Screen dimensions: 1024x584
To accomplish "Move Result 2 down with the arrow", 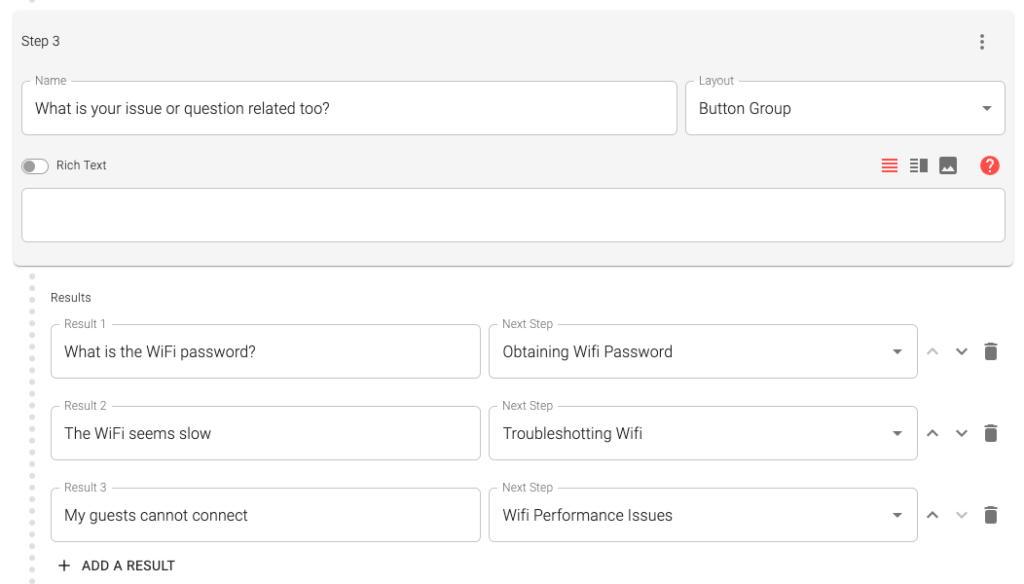I will [x=961, y=433].
